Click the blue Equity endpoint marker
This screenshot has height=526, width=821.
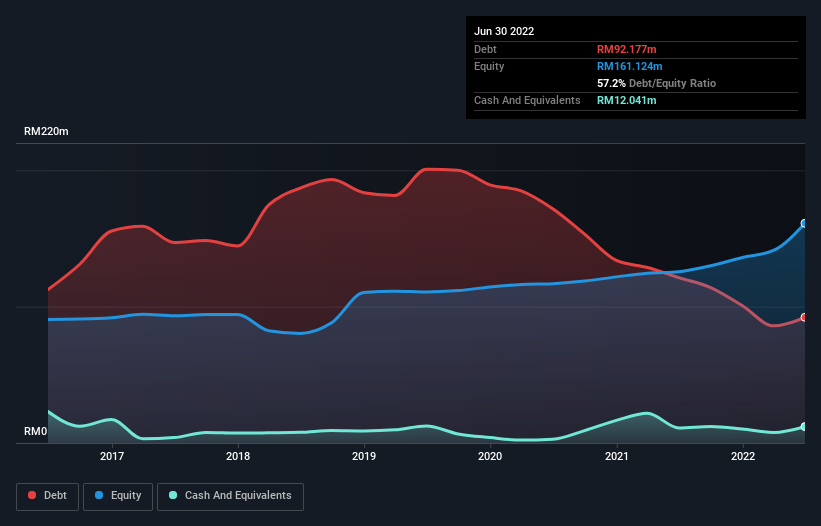804,223
